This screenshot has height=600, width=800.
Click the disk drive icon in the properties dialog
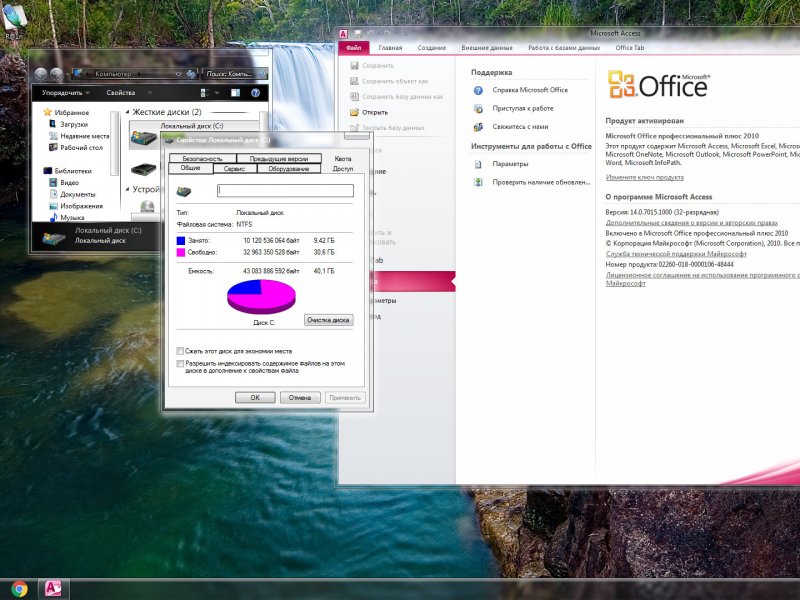pos(184,192)
